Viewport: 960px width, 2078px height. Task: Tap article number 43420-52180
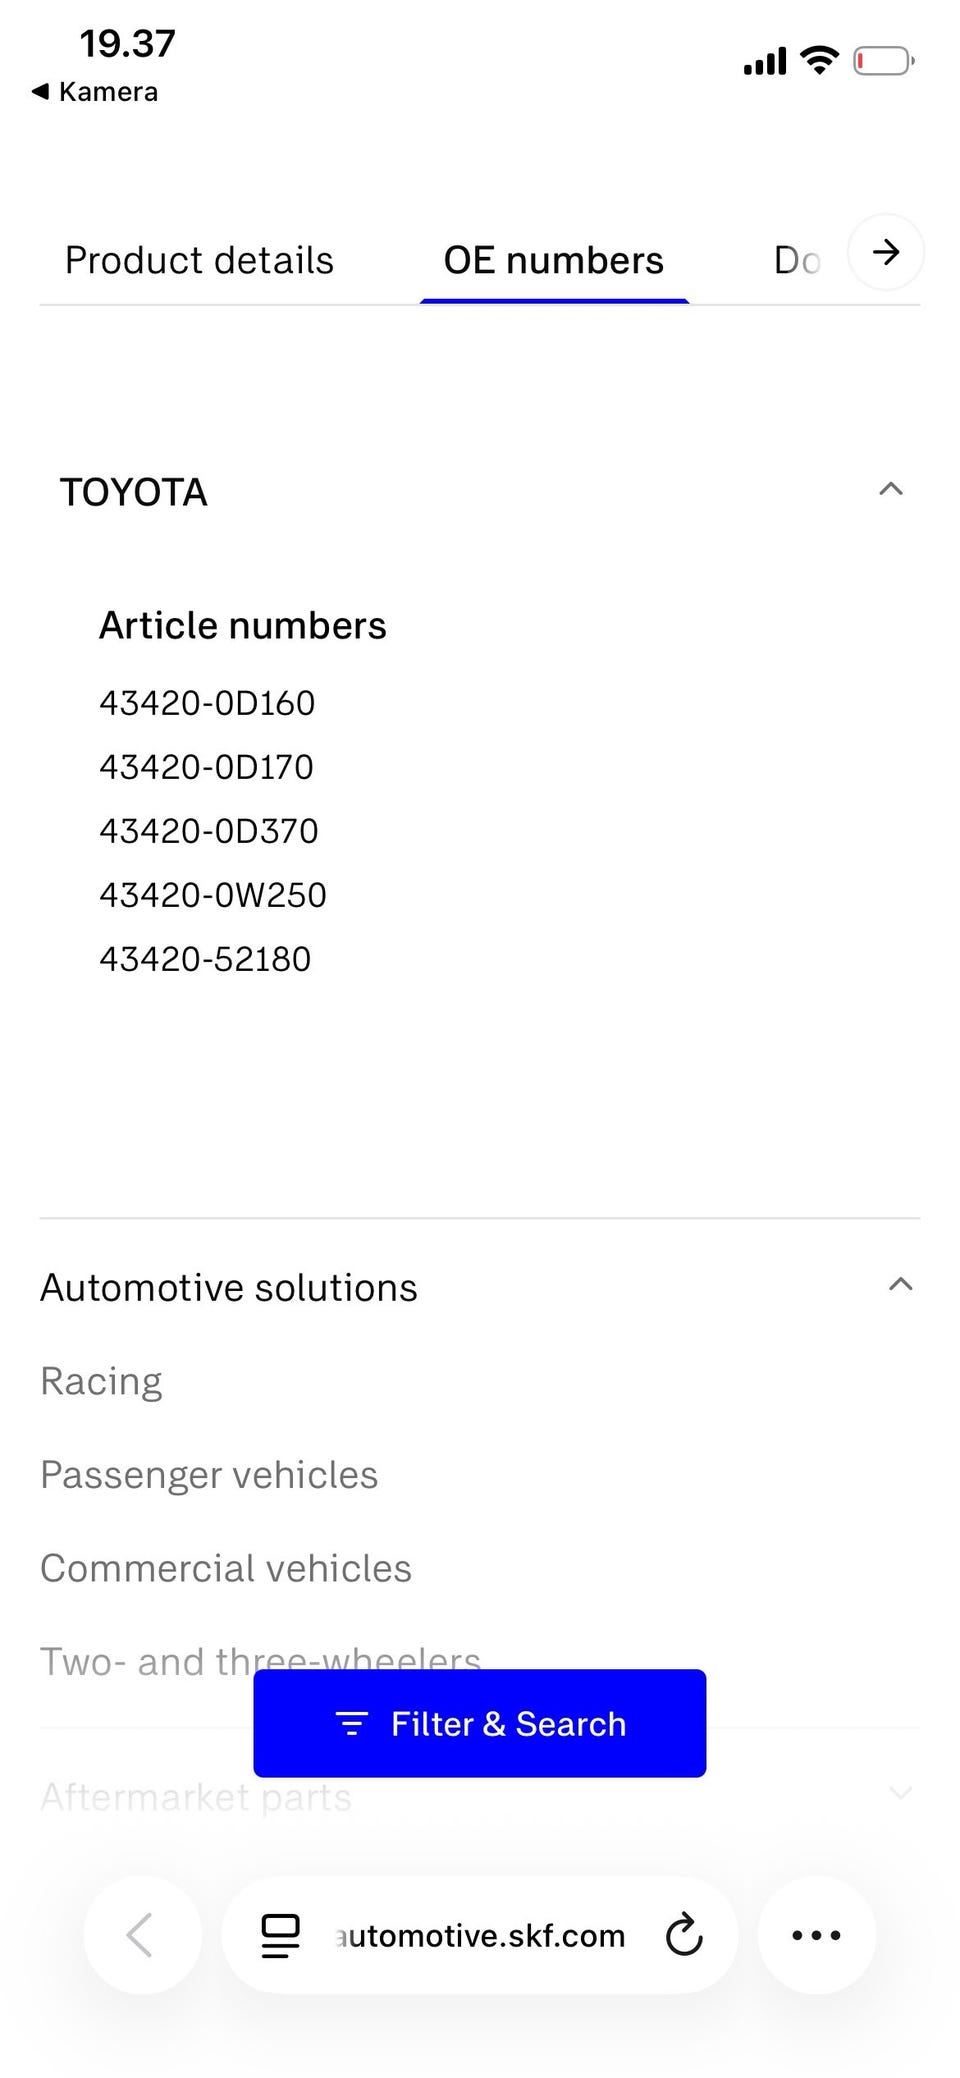(x=205, y=959)
